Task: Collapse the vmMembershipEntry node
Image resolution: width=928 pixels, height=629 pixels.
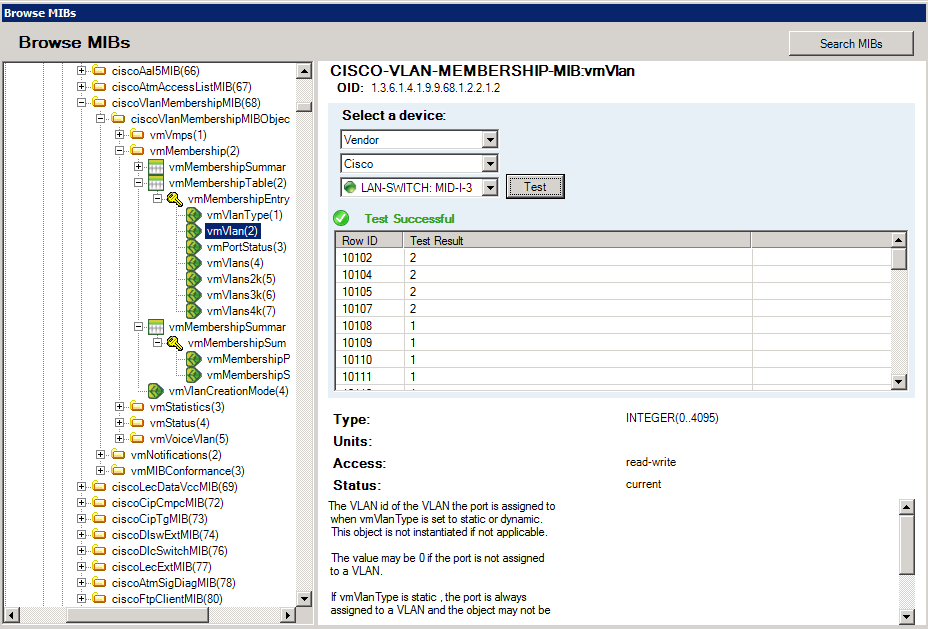Action: [157, 198]
